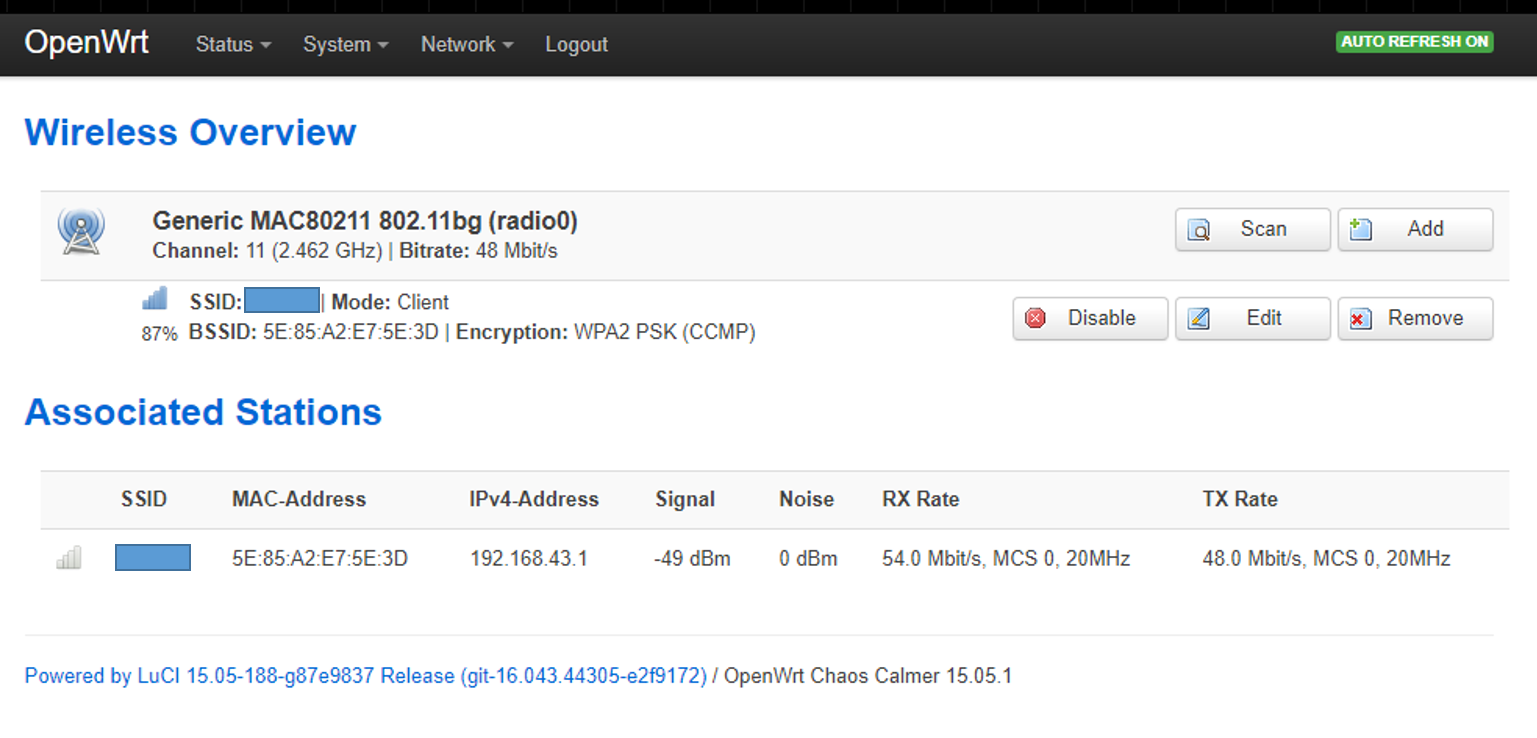Click the red disable icon on the Disable button

(x=1036, y=318)
